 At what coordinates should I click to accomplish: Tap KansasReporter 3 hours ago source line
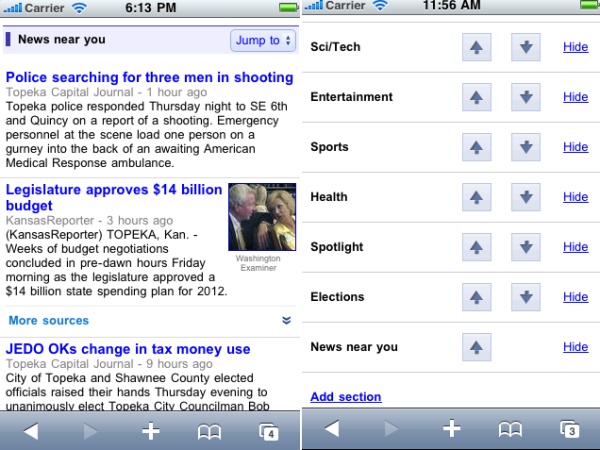click(x=89, y=220)
